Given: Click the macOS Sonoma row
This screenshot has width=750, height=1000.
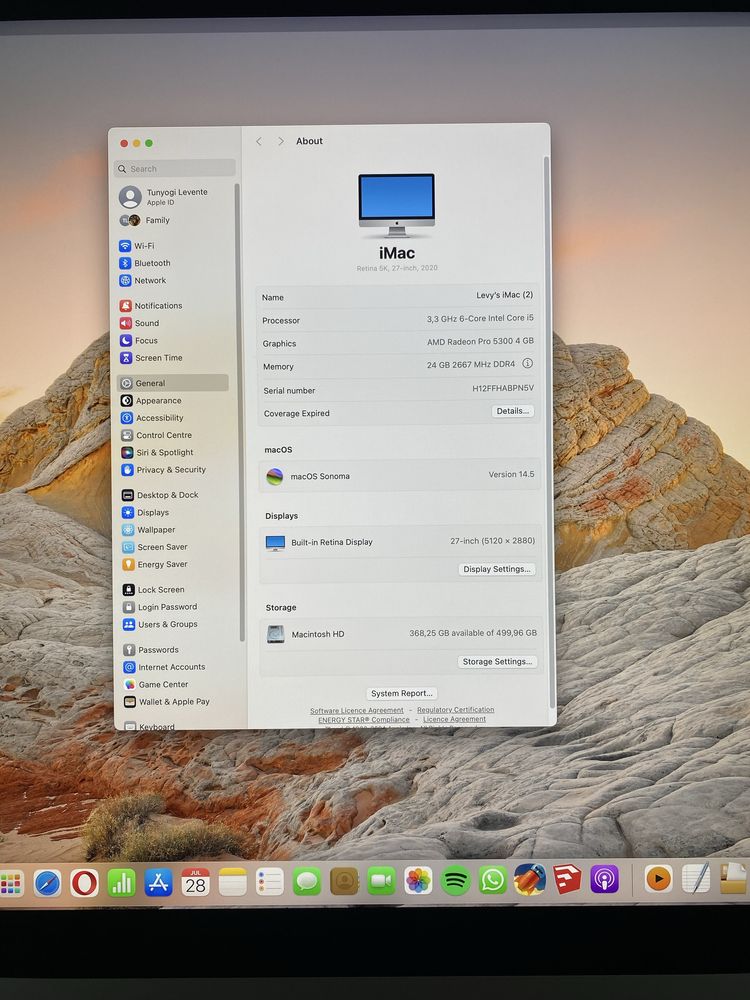Looking at the screenshot, I should coord(400,476).
